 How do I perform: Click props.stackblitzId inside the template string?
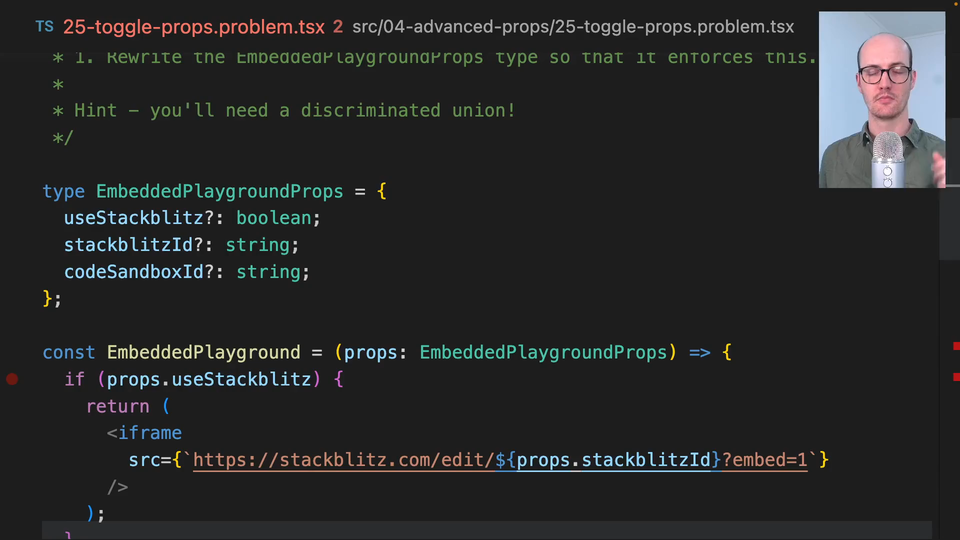click(614, 460)
